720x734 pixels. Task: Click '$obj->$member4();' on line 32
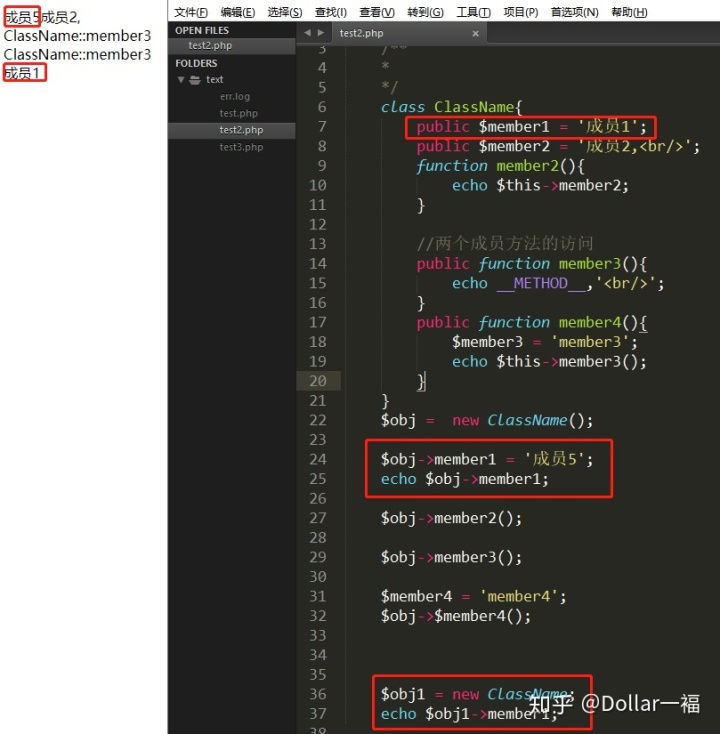click(x=456, y=616)
